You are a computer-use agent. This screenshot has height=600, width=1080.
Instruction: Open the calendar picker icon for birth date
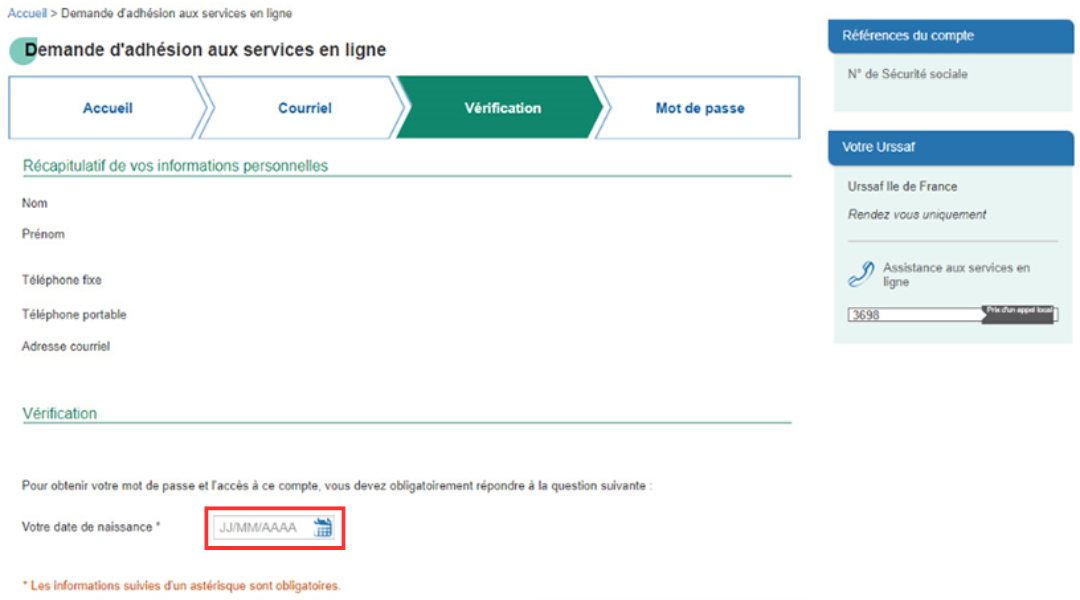point(322,528)
